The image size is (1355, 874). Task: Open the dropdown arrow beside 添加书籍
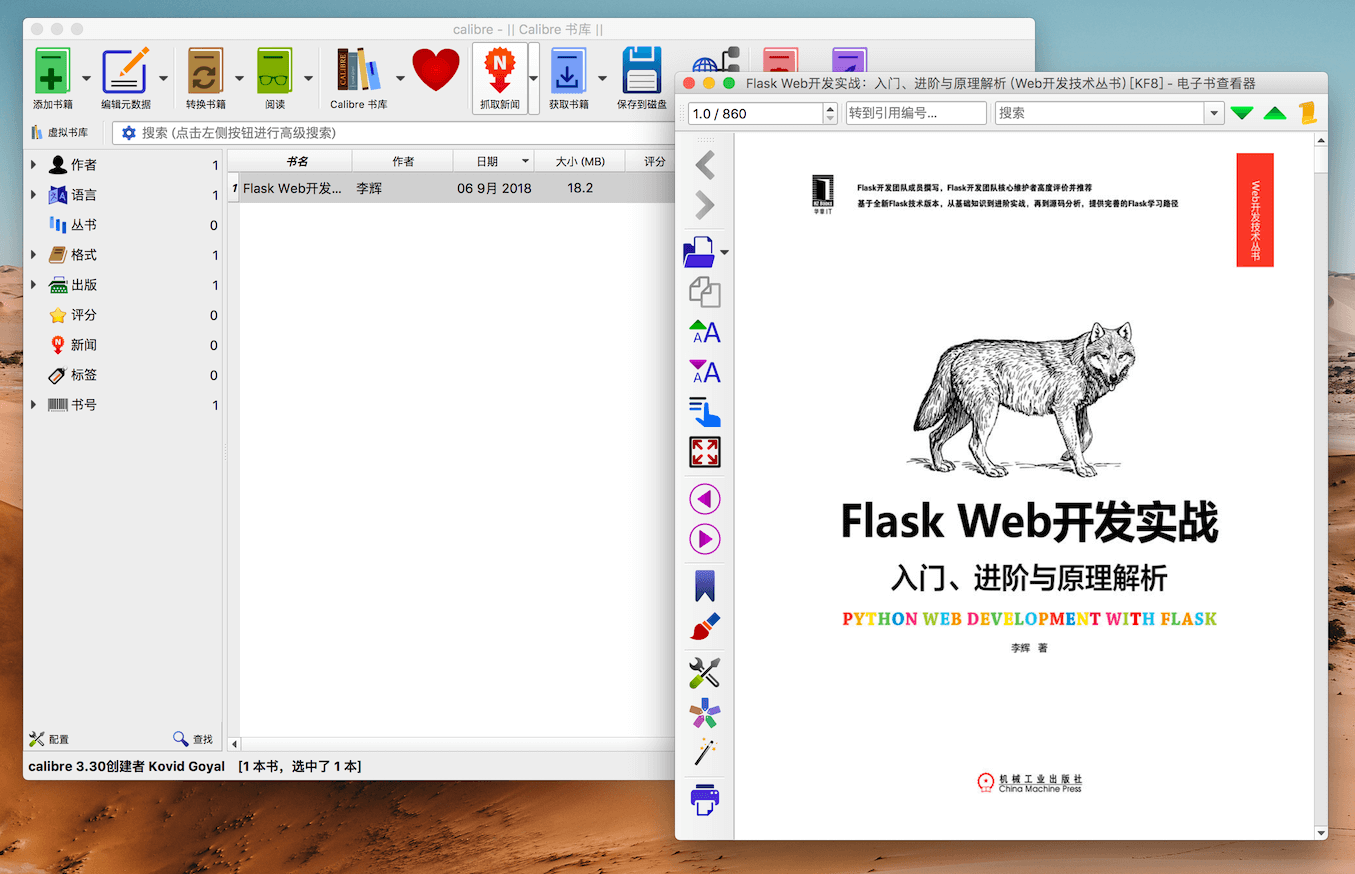click(86, 78)
